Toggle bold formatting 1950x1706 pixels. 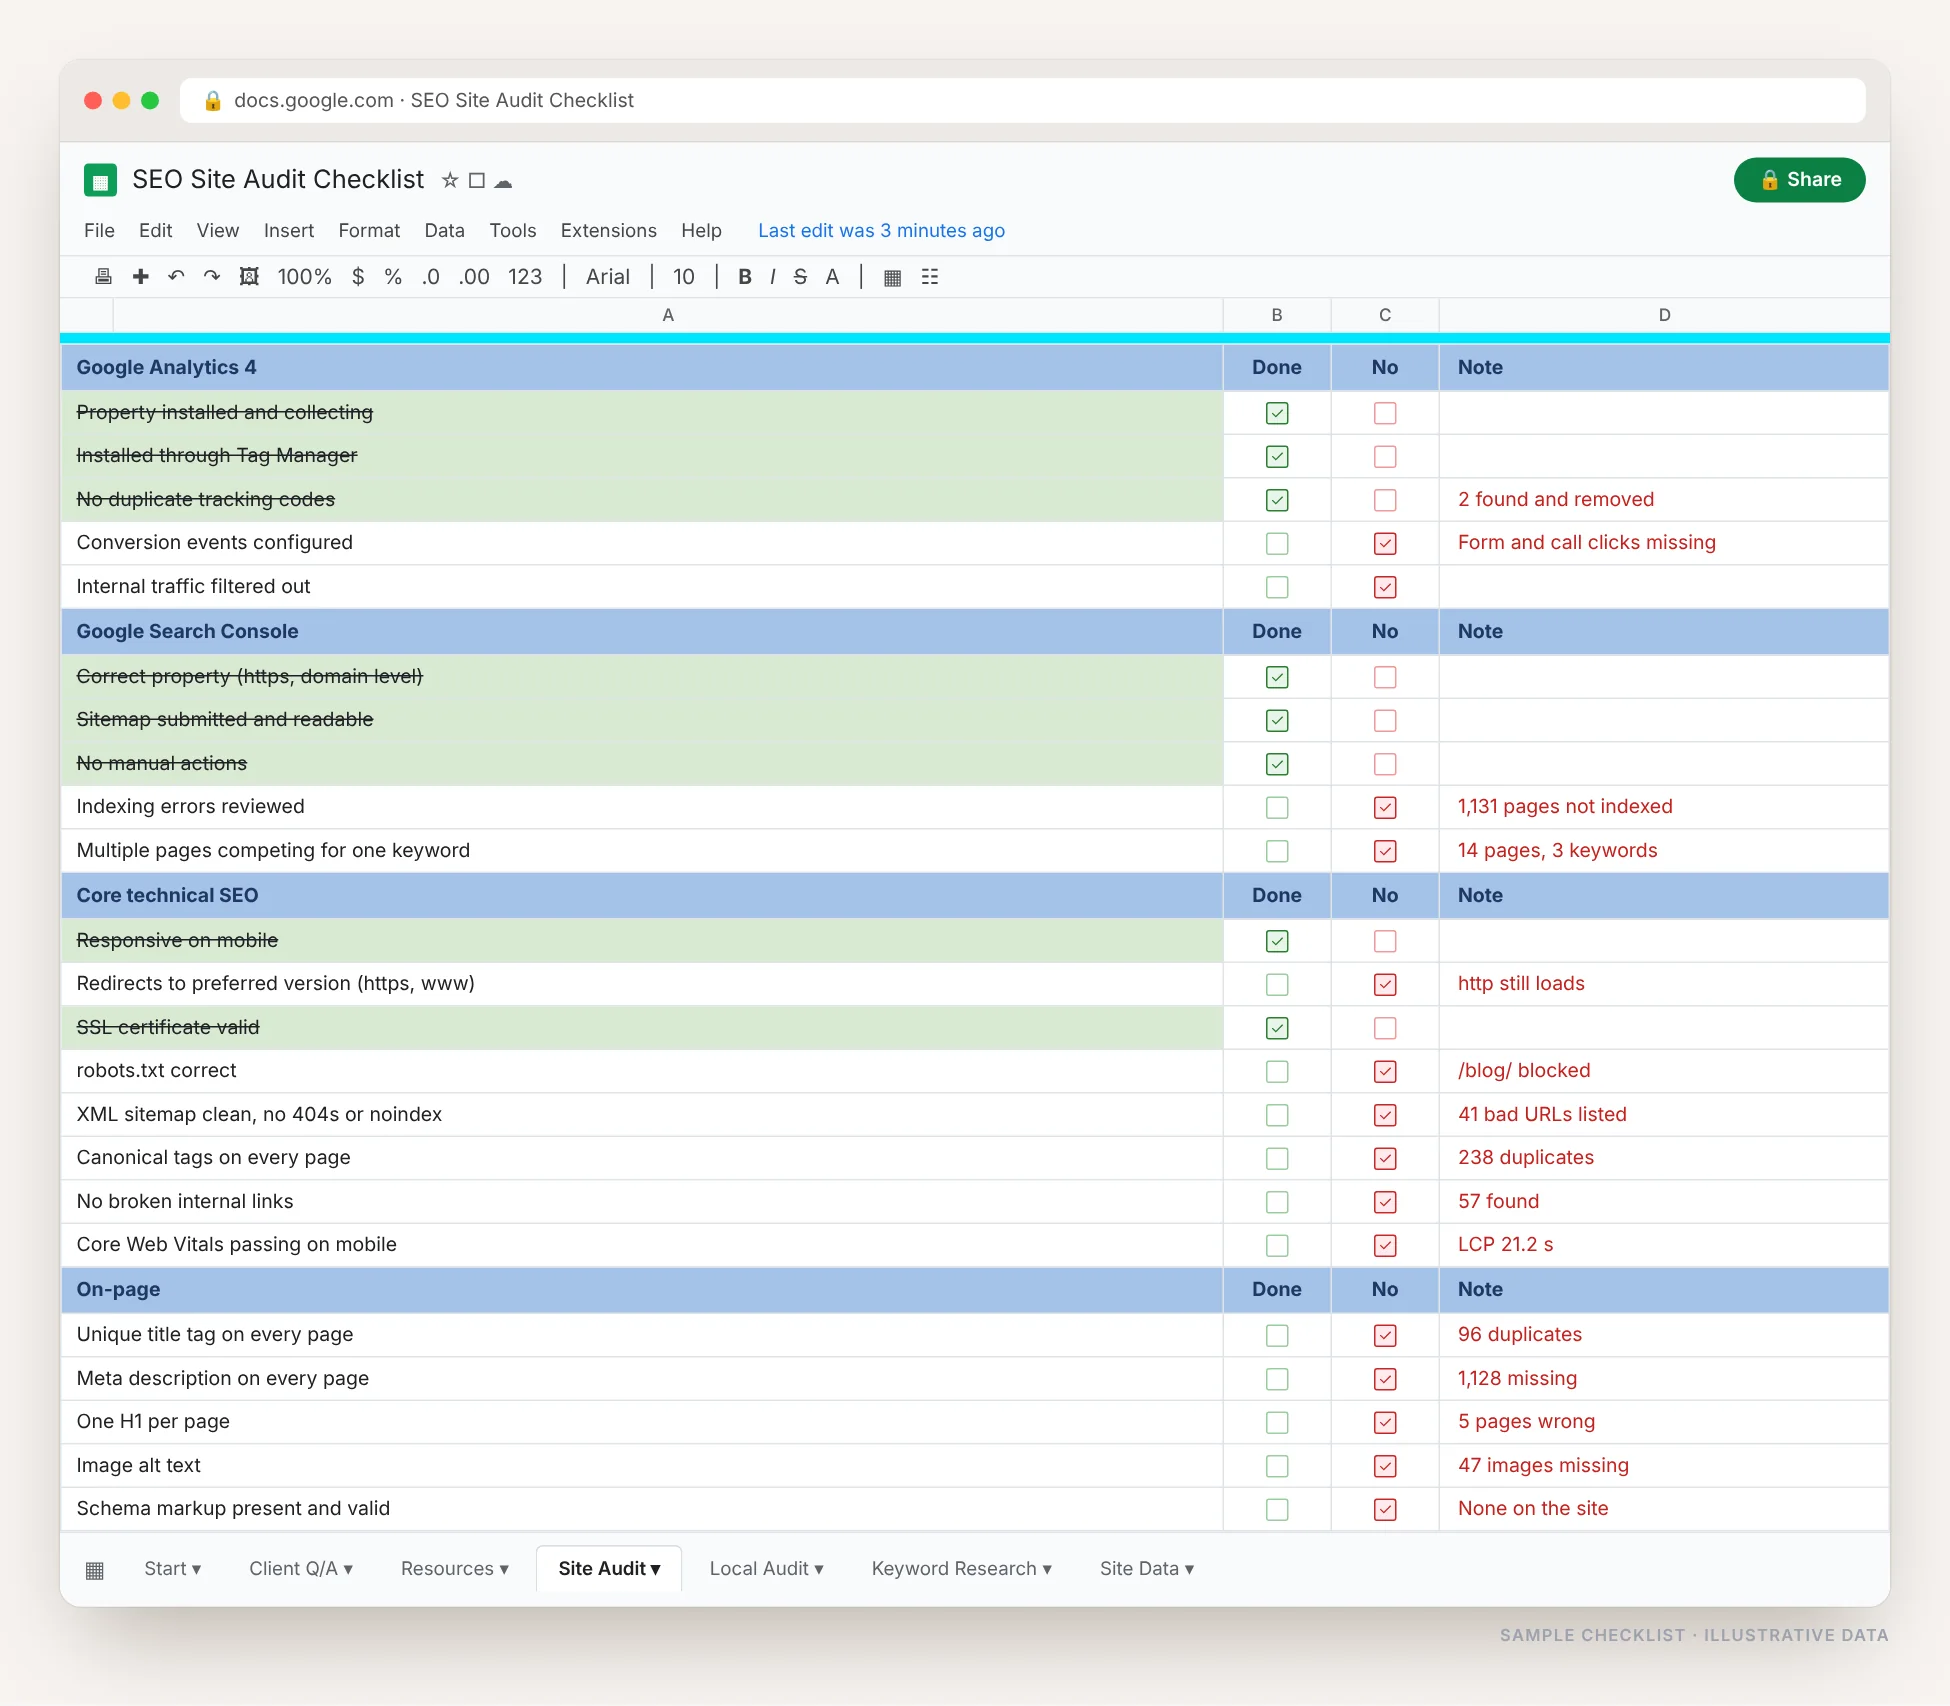[x=745, y=277]
